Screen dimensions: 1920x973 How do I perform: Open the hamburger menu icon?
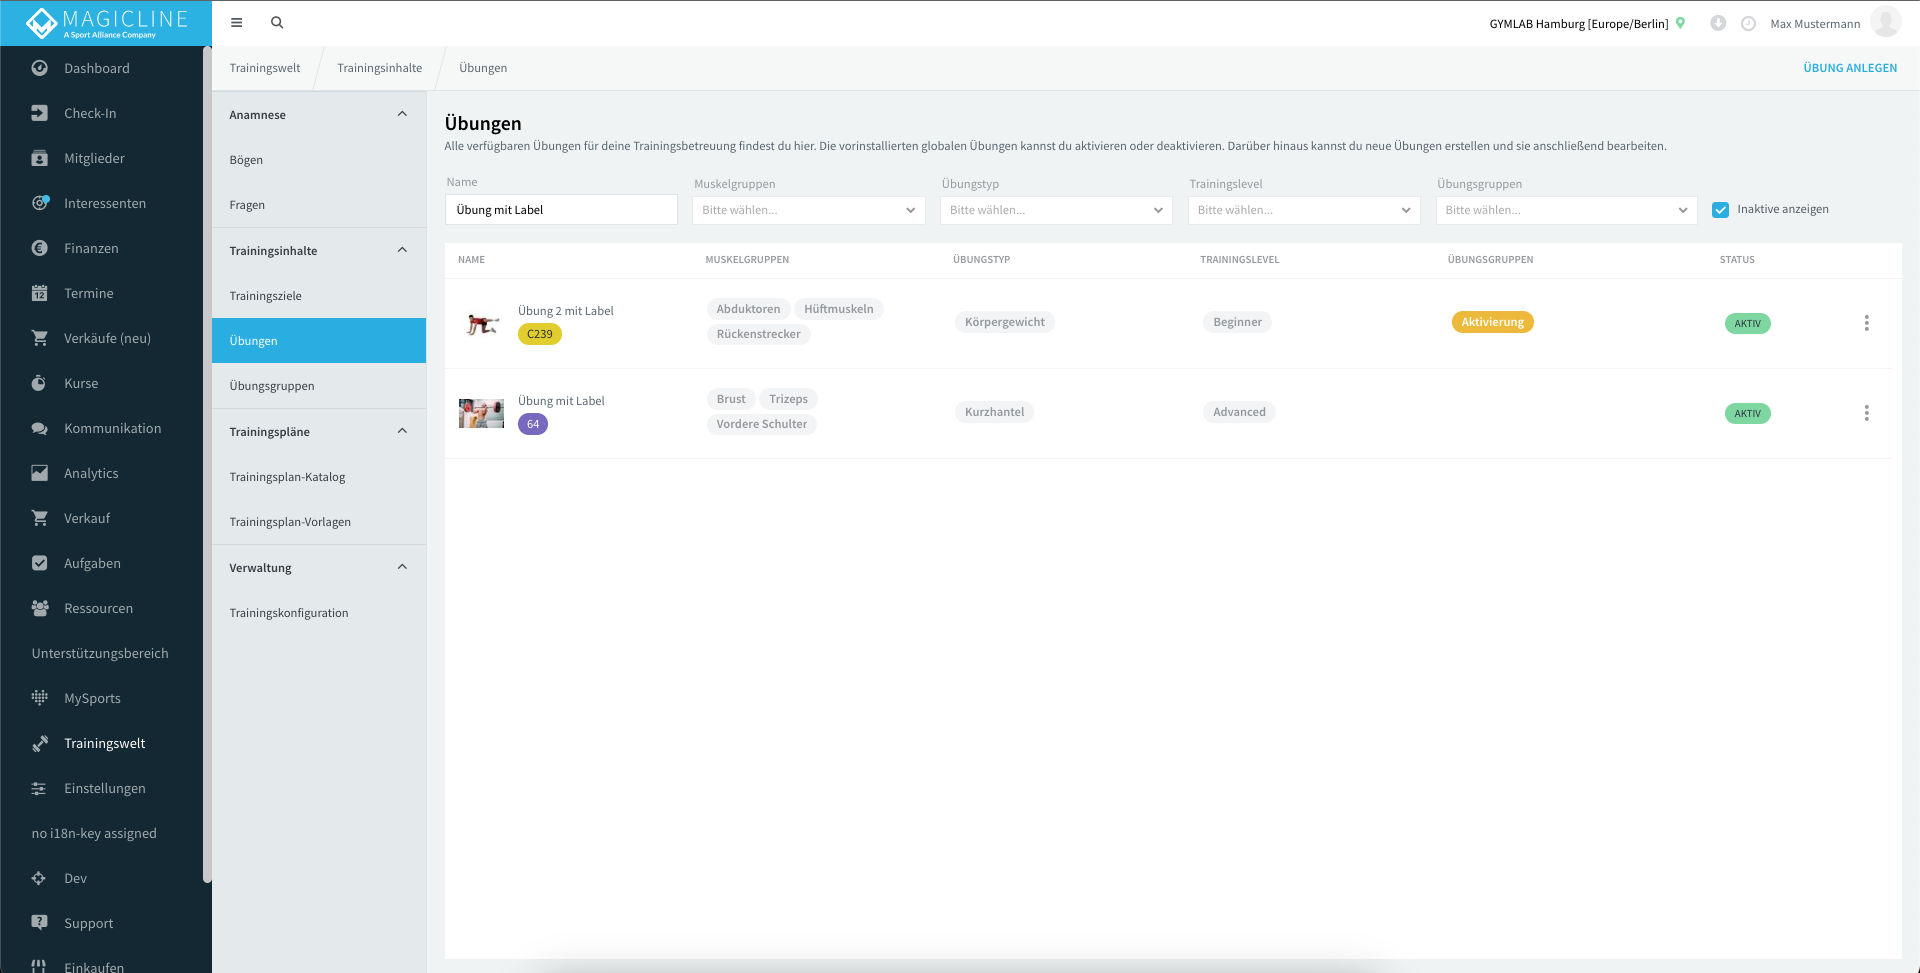[x=237, y=23]
